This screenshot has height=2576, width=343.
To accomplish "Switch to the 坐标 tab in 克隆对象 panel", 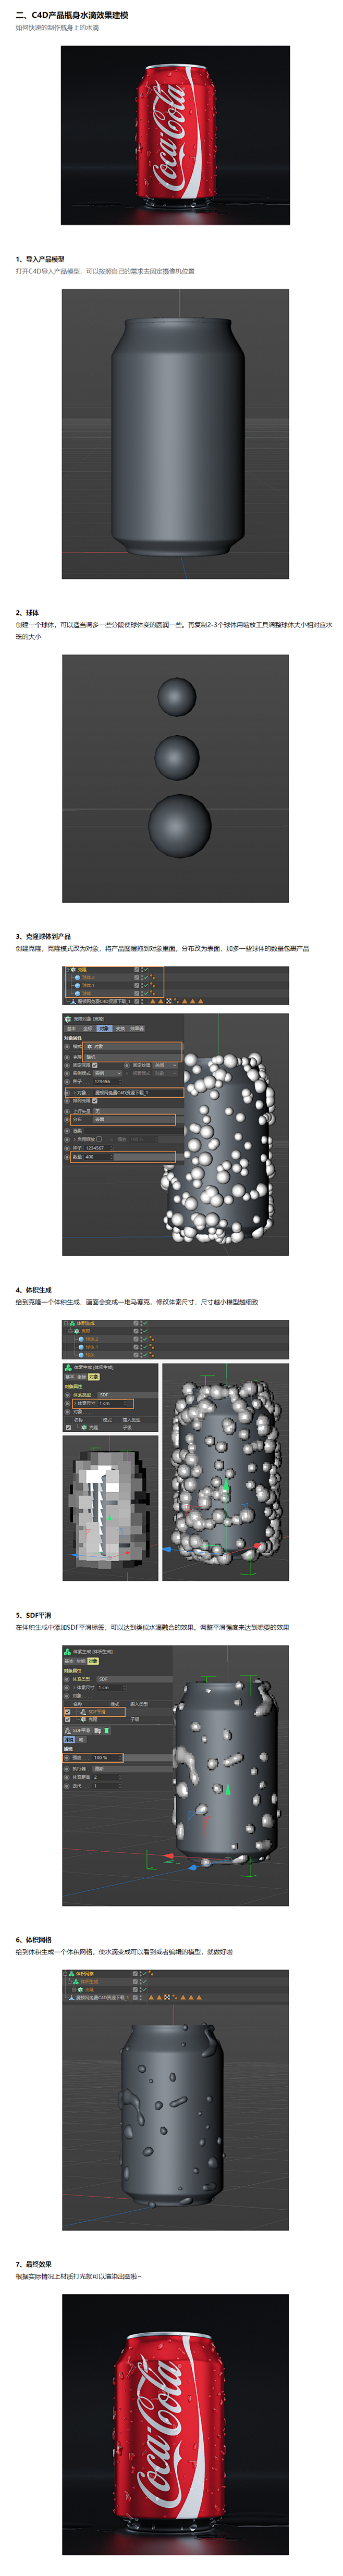I will click(x=88, y=1029).
